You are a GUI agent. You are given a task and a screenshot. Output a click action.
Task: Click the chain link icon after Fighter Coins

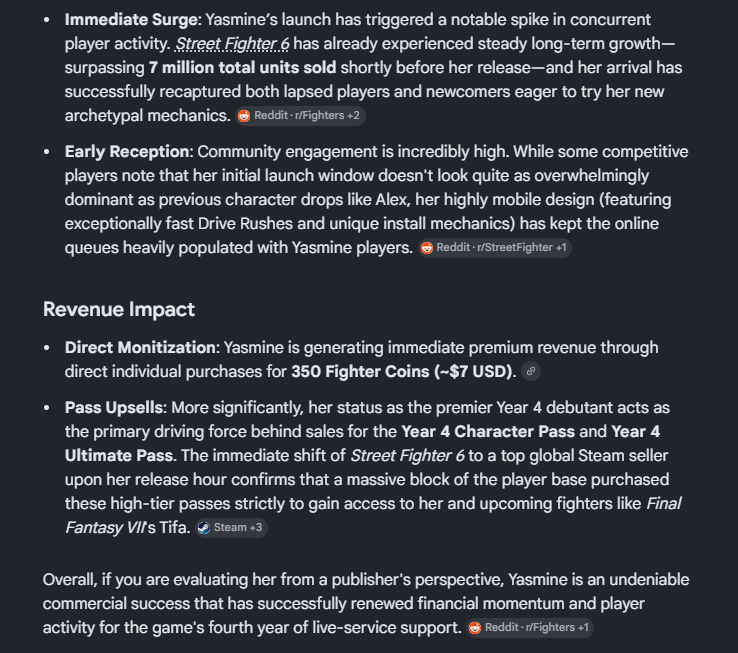[531, 371]
